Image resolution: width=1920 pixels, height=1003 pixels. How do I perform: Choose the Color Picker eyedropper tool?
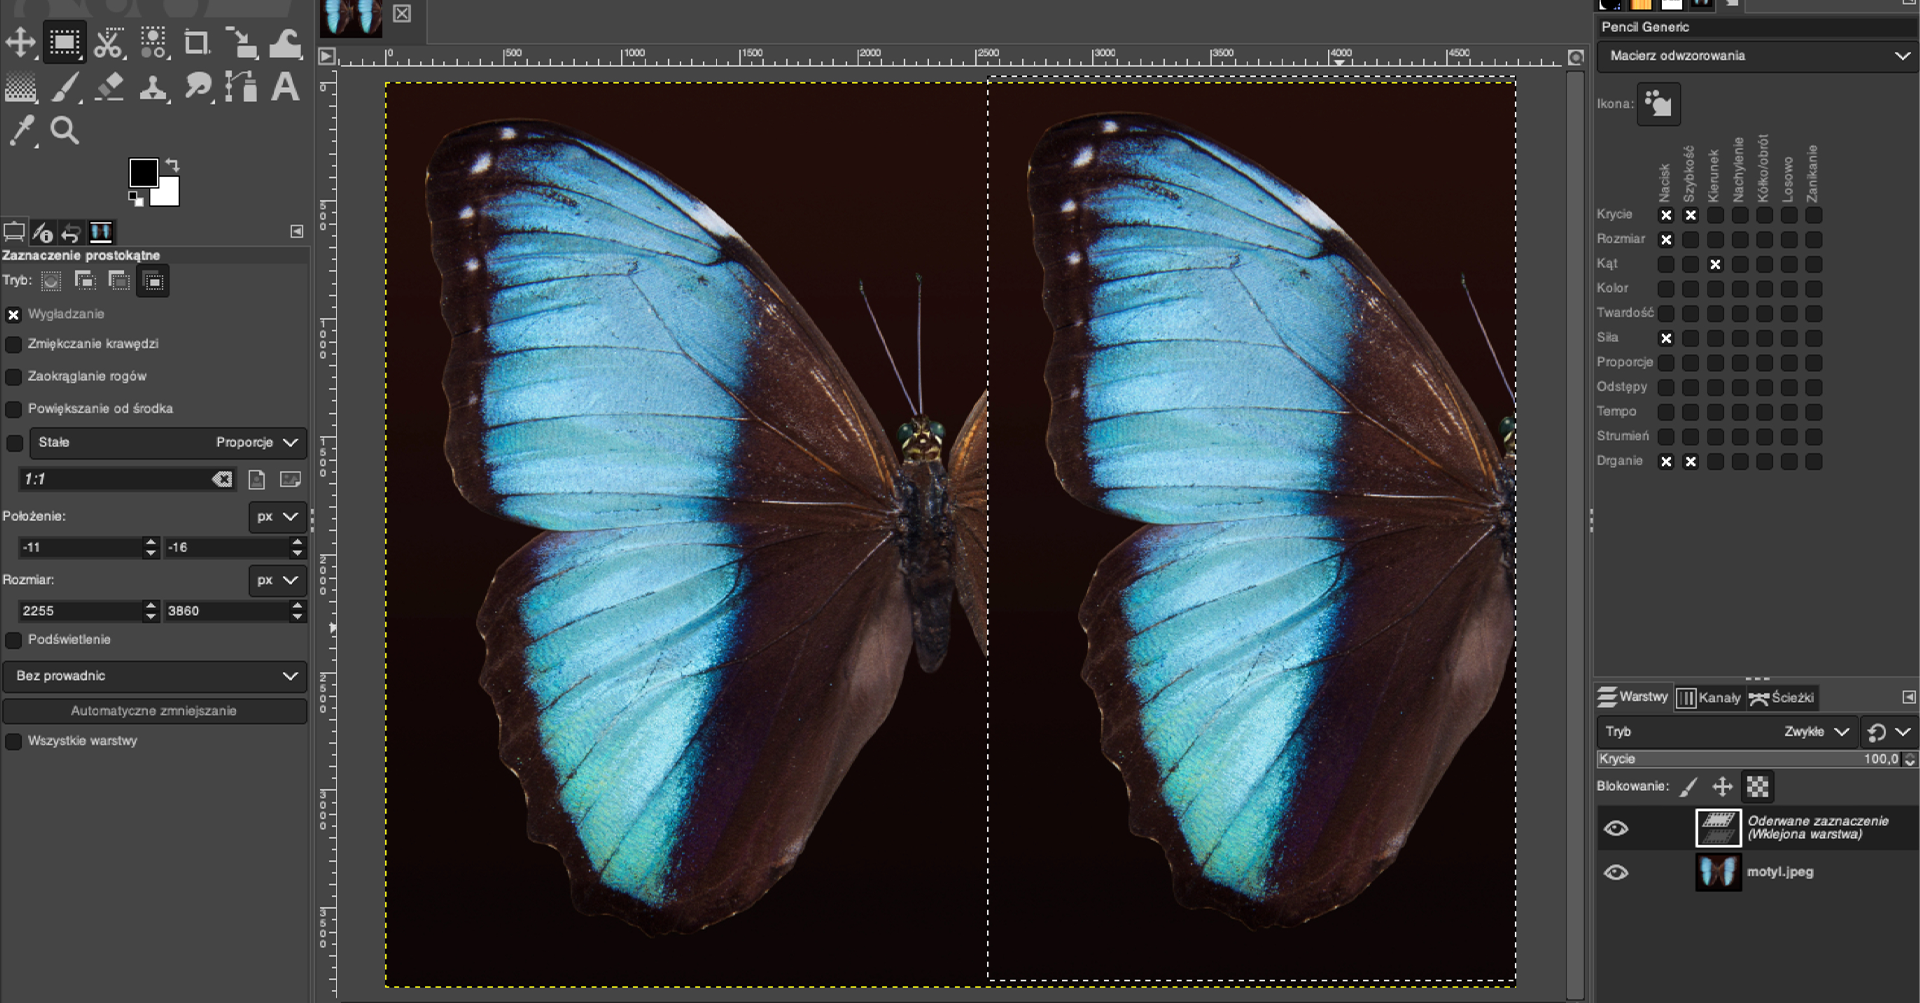tap(21, 131)
